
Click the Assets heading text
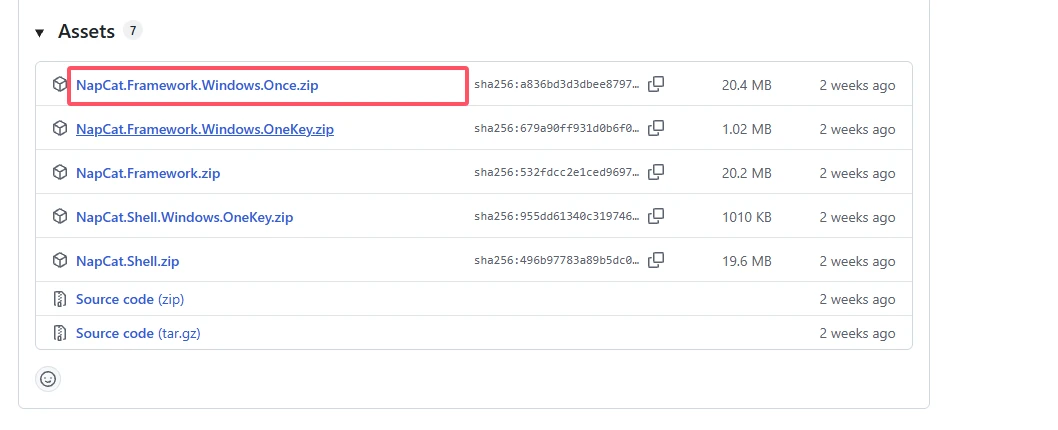(86, 31)
